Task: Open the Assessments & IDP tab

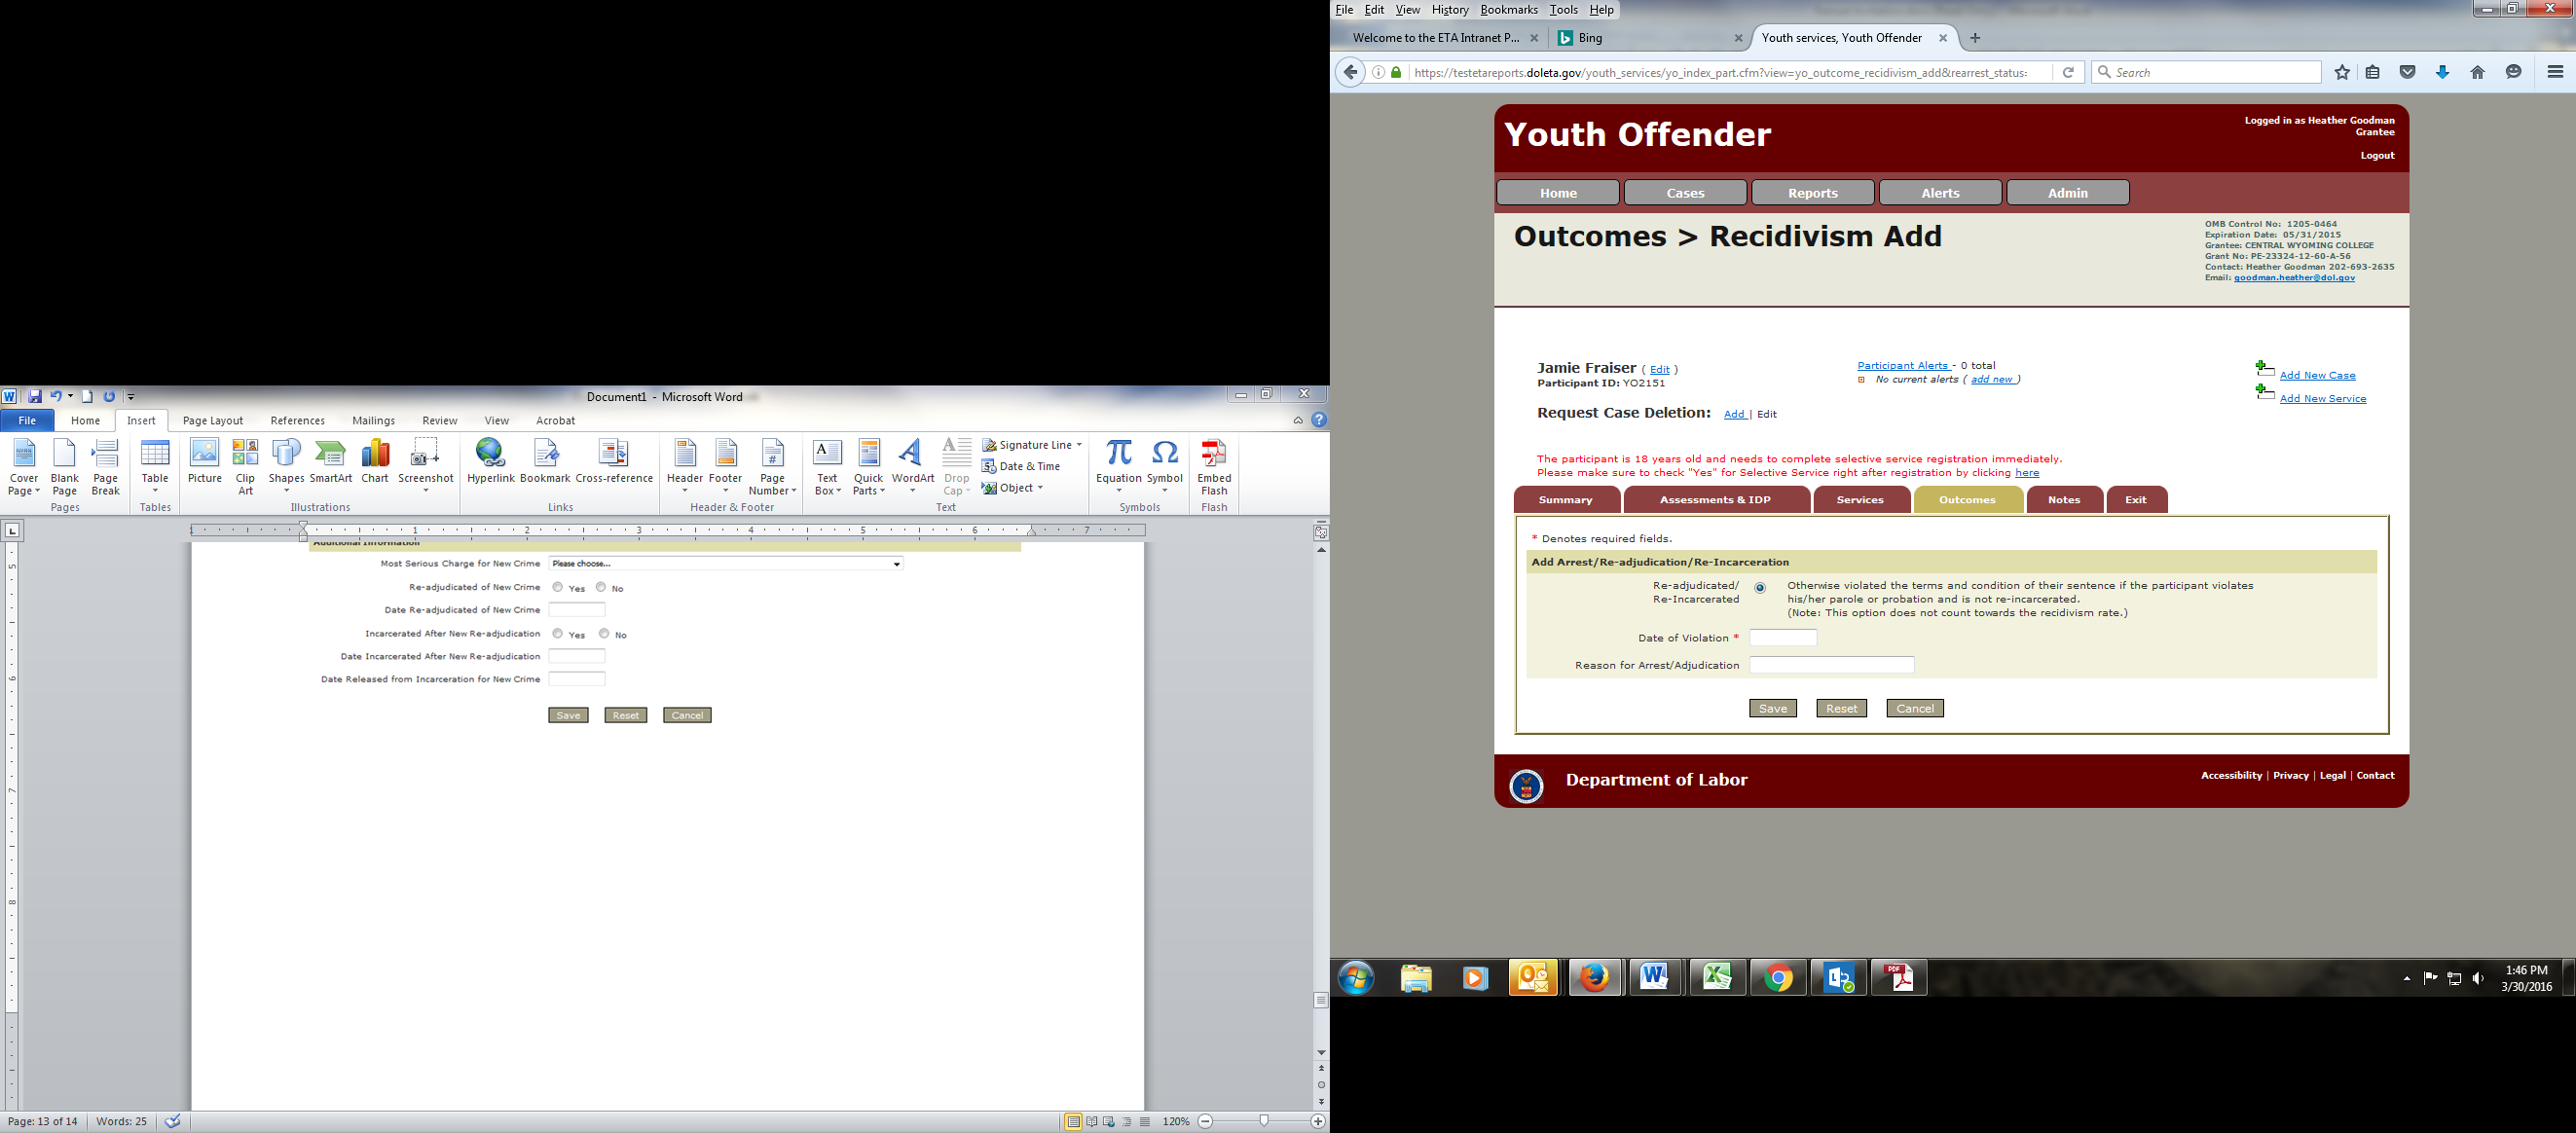Action: [1715, 500]
